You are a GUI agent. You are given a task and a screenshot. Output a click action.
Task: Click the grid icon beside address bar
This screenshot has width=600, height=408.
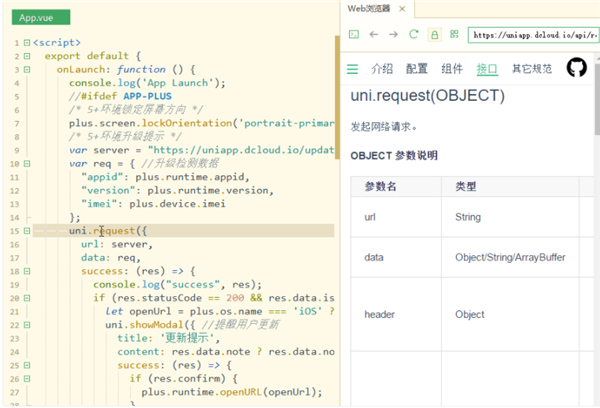pyautogui.click(x=454, y=34)
